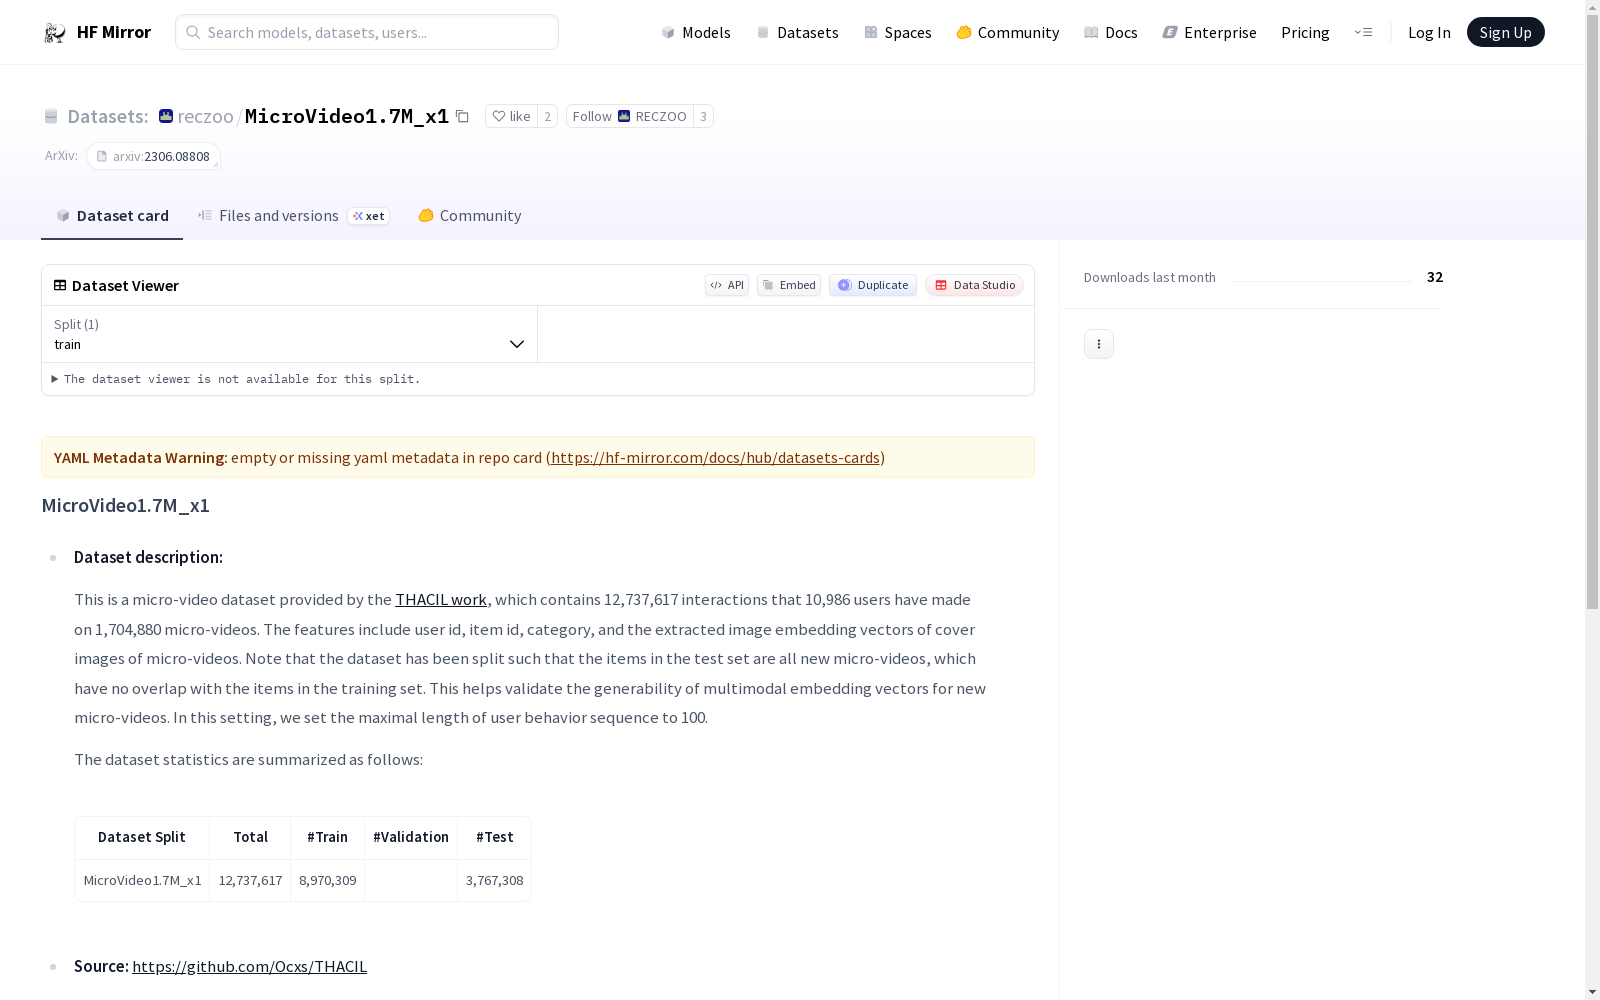This screenshot has height=1000, width=1600.
Task: Open the Datasets page from navbar
Action: coord(797,32)
